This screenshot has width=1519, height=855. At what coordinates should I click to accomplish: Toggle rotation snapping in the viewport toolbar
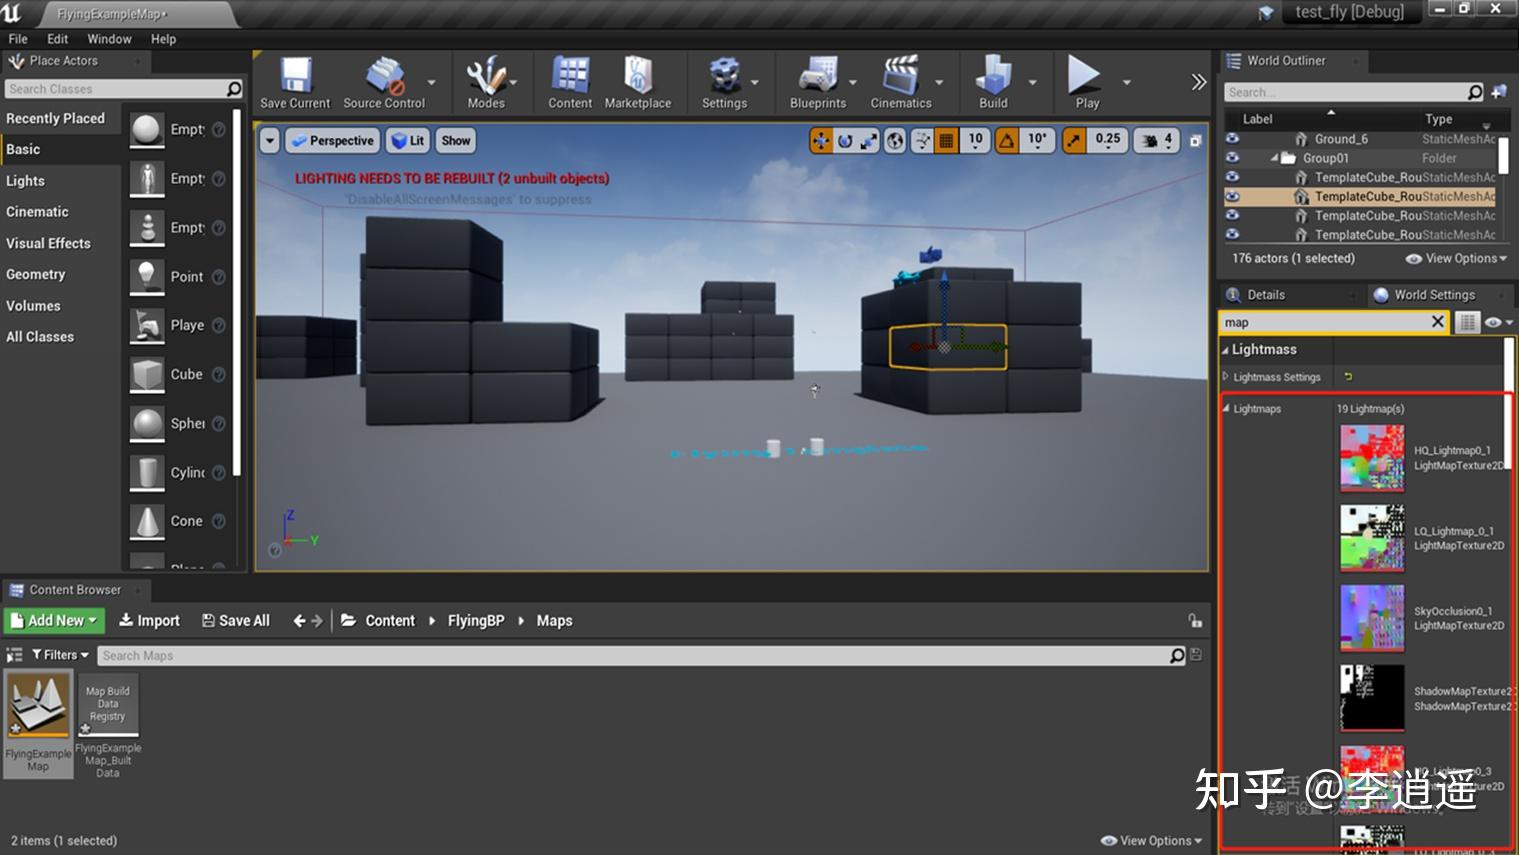click(x=1005, y=140)
